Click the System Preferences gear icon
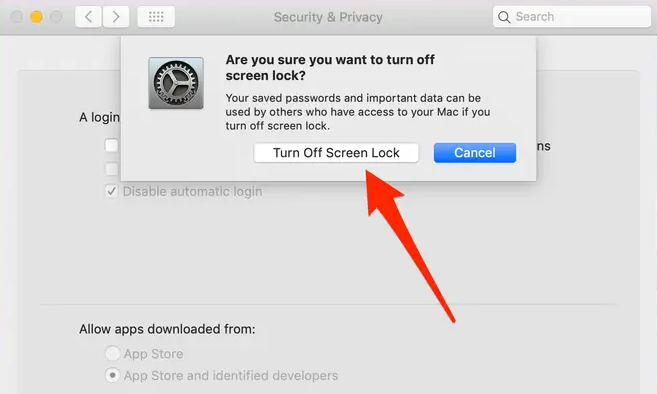This screenshot has height=394, width=657. point(176,83)
